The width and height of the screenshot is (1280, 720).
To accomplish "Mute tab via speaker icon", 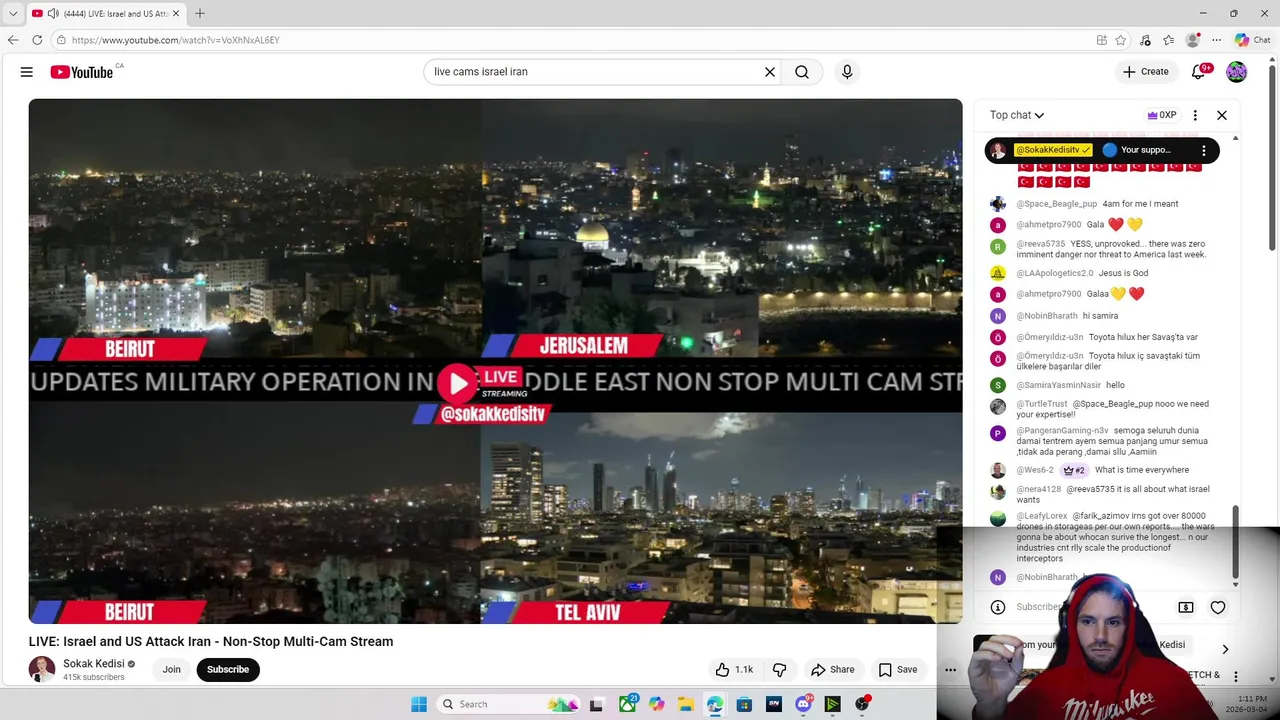I will click(x=52, y=13).
